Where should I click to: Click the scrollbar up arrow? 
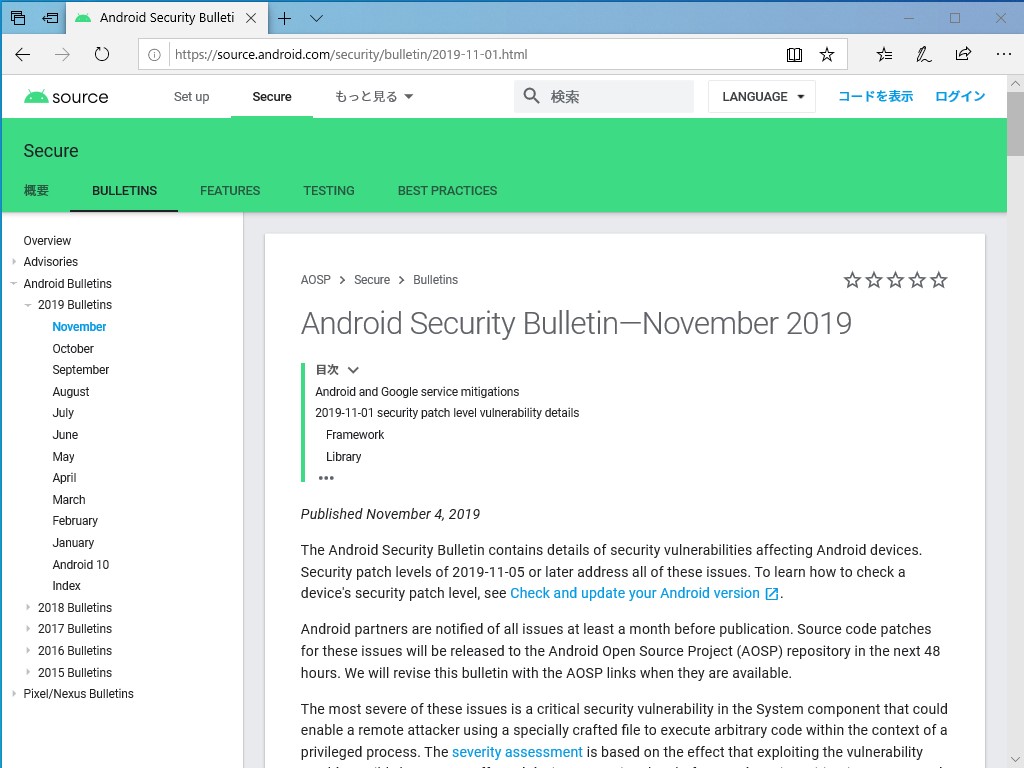(1015, 84)
